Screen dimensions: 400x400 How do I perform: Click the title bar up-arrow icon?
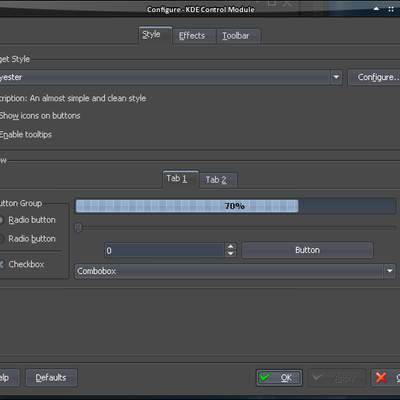point(376,9)
